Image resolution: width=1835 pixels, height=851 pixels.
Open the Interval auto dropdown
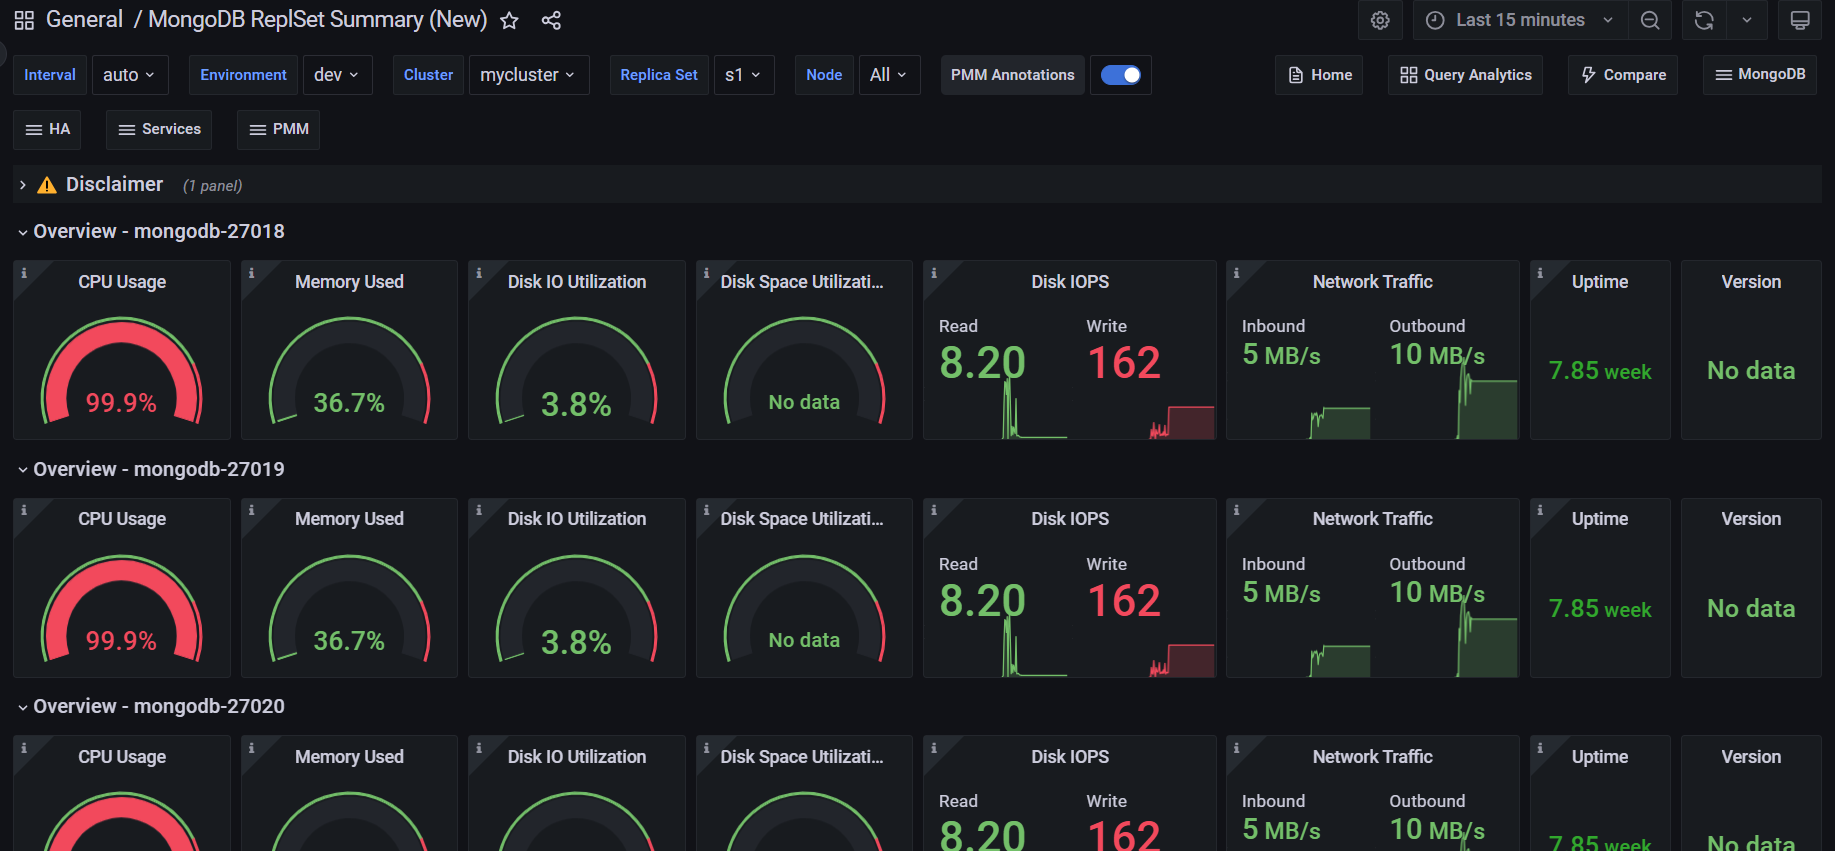coord(129,75)
